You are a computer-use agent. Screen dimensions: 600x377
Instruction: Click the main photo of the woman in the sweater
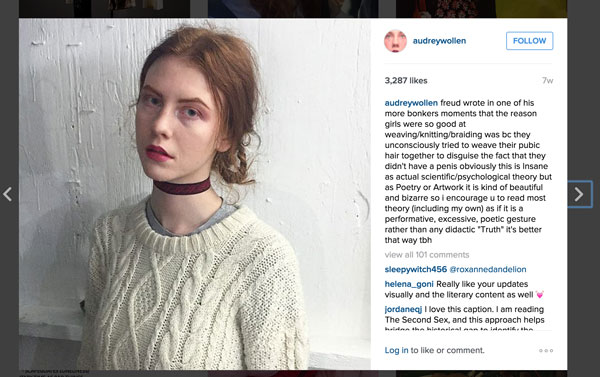195,194
